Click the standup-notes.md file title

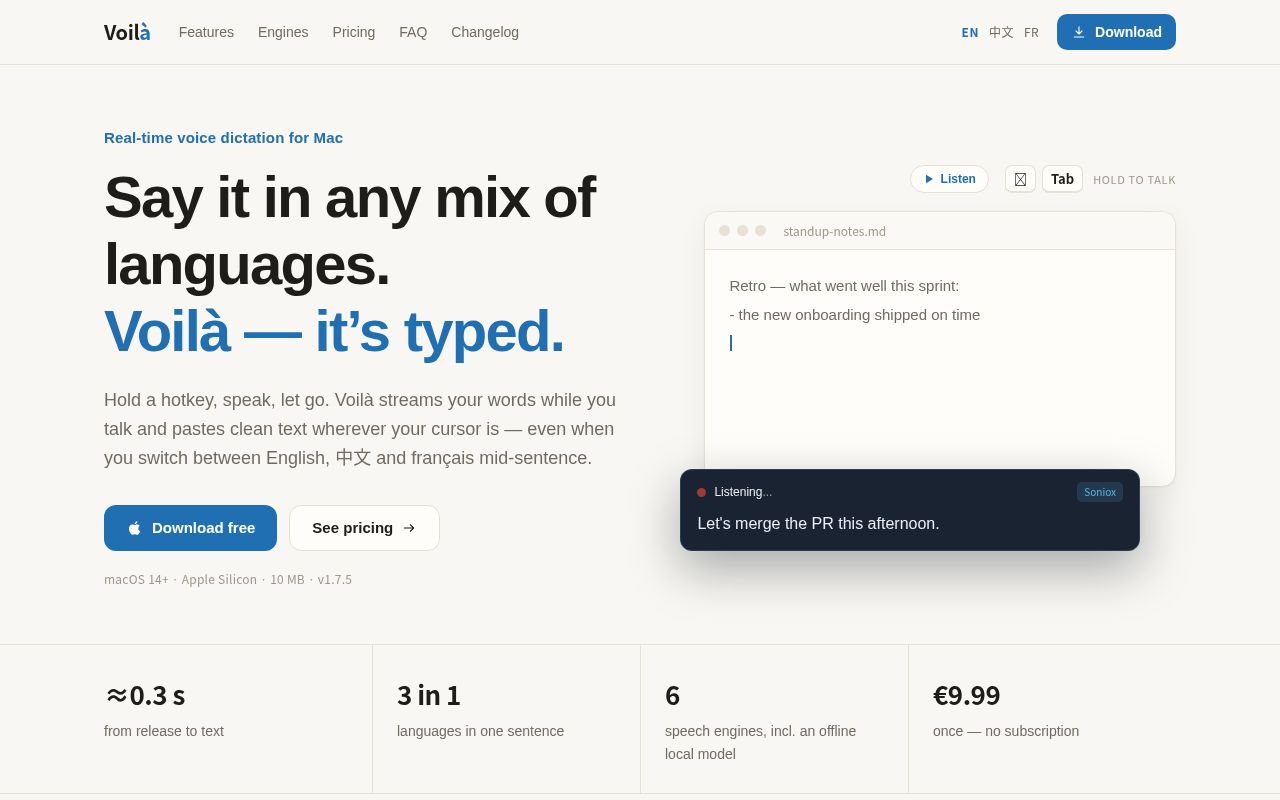coord(834,232)
